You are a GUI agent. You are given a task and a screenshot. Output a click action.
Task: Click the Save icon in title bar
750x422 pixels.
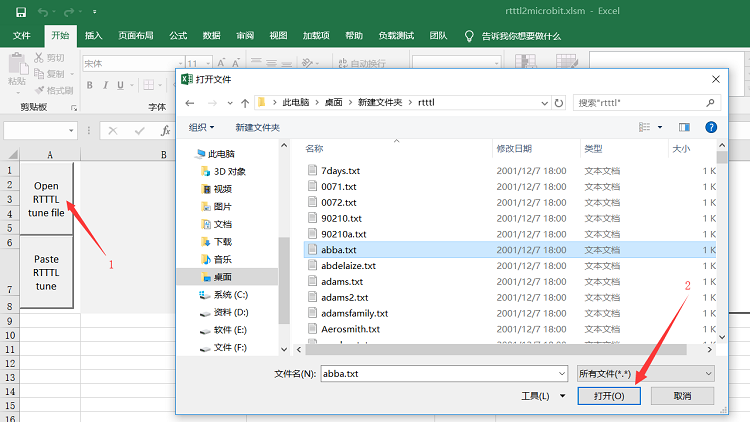(21, 12)
